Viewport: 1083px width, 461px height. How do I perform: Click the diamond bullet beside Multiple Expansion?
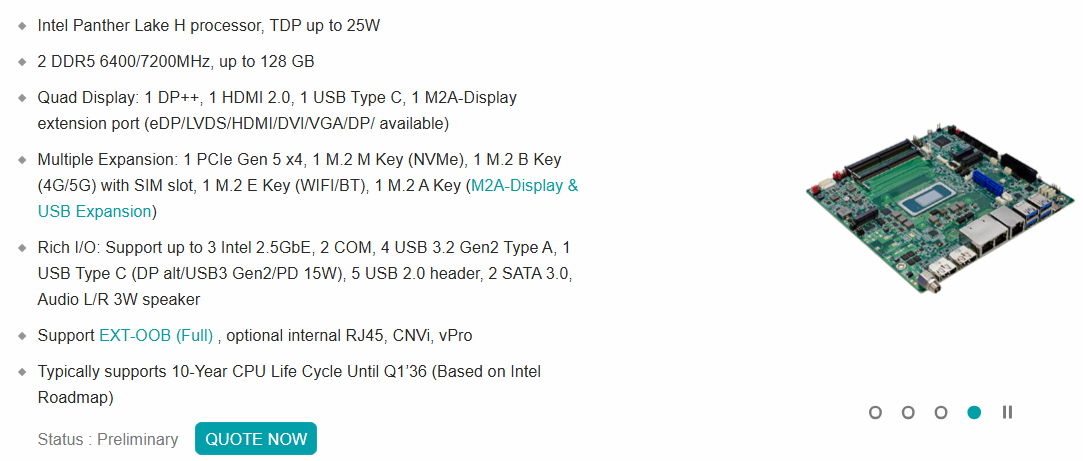[x=23, y=160]
